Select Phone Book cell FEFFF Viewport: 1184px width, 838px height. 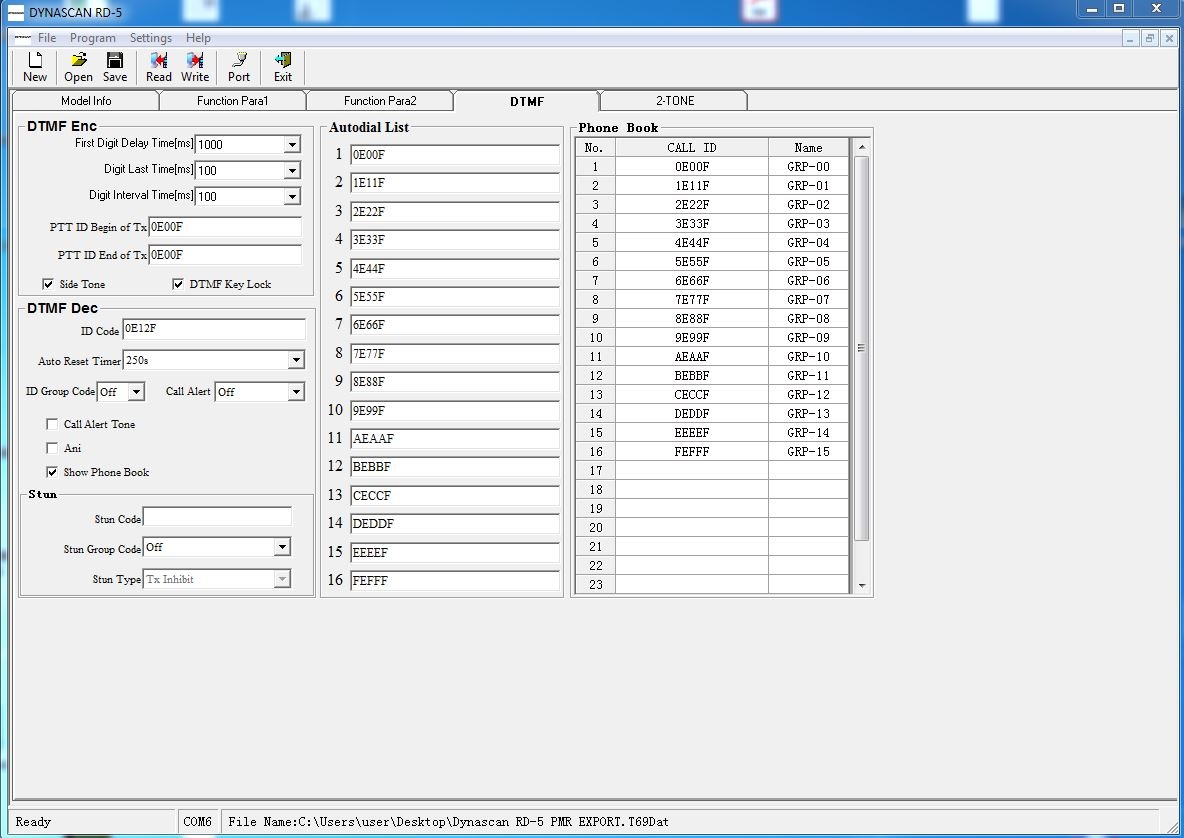692,451
